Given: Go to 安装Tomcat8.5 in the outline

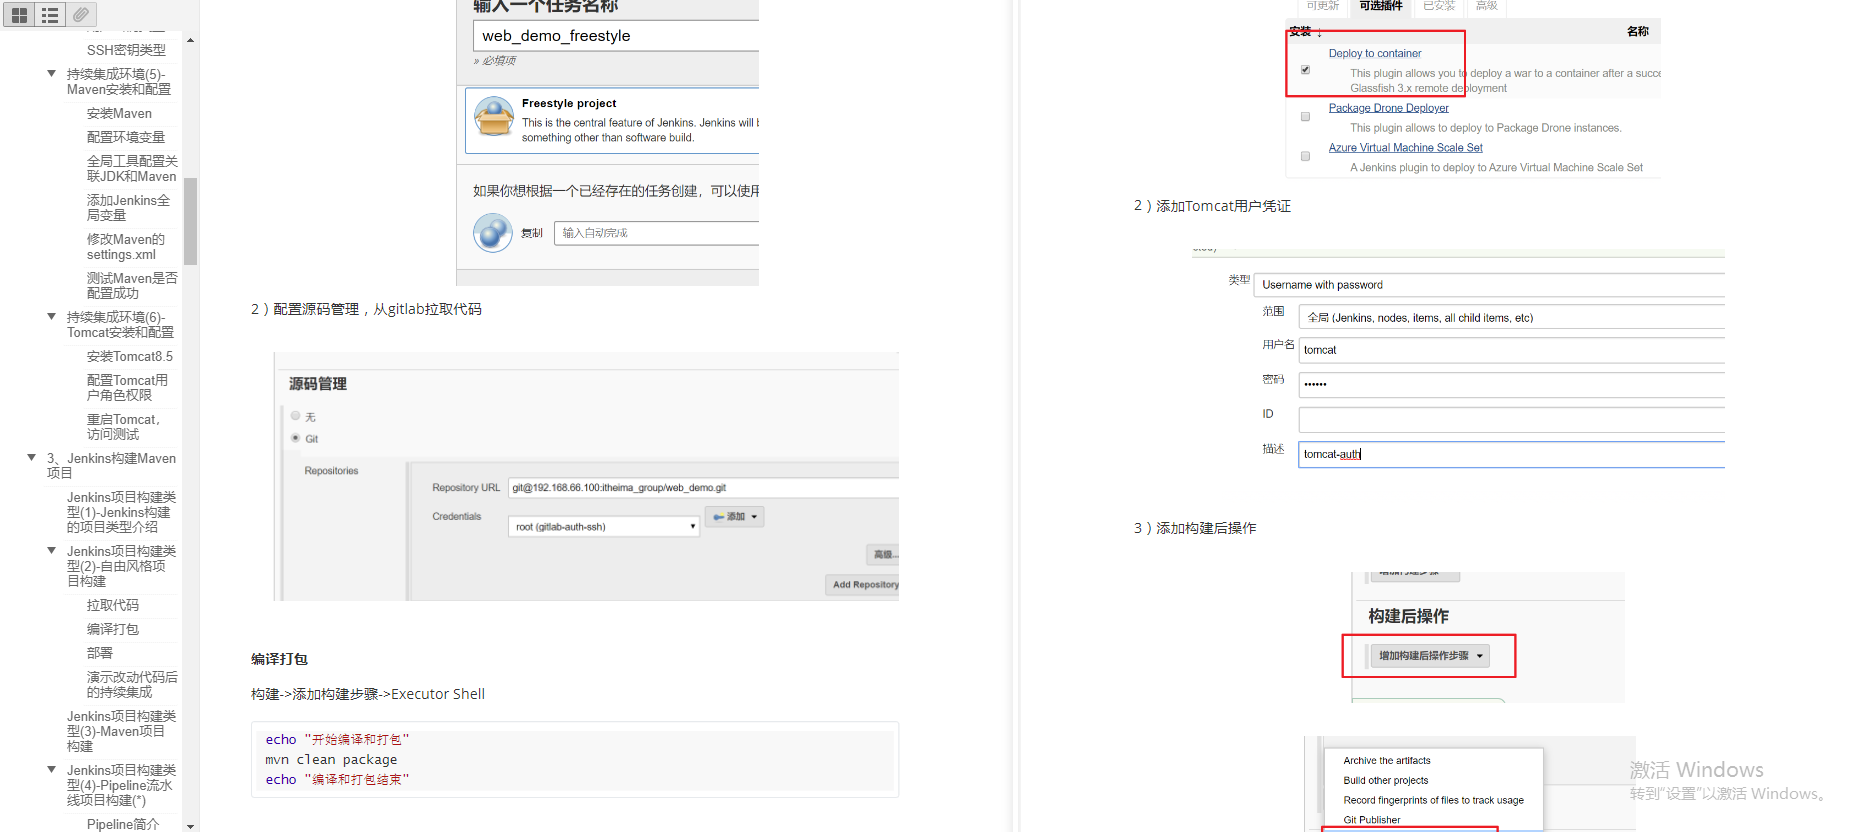Looking at the screenshot, I should click(129, 357).
